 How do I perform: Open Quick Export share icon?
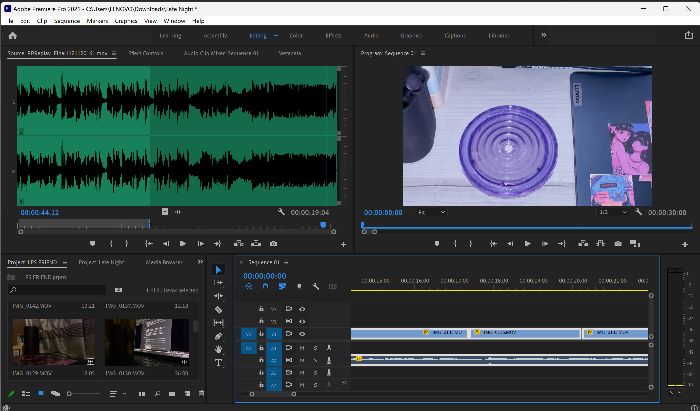(689, 35)
